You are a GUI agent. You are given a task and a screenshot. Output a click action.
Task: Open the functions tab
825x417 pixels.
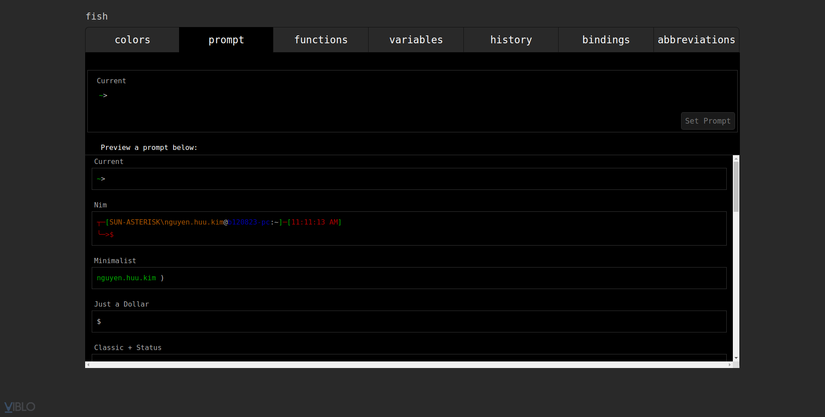click(321, 40)
